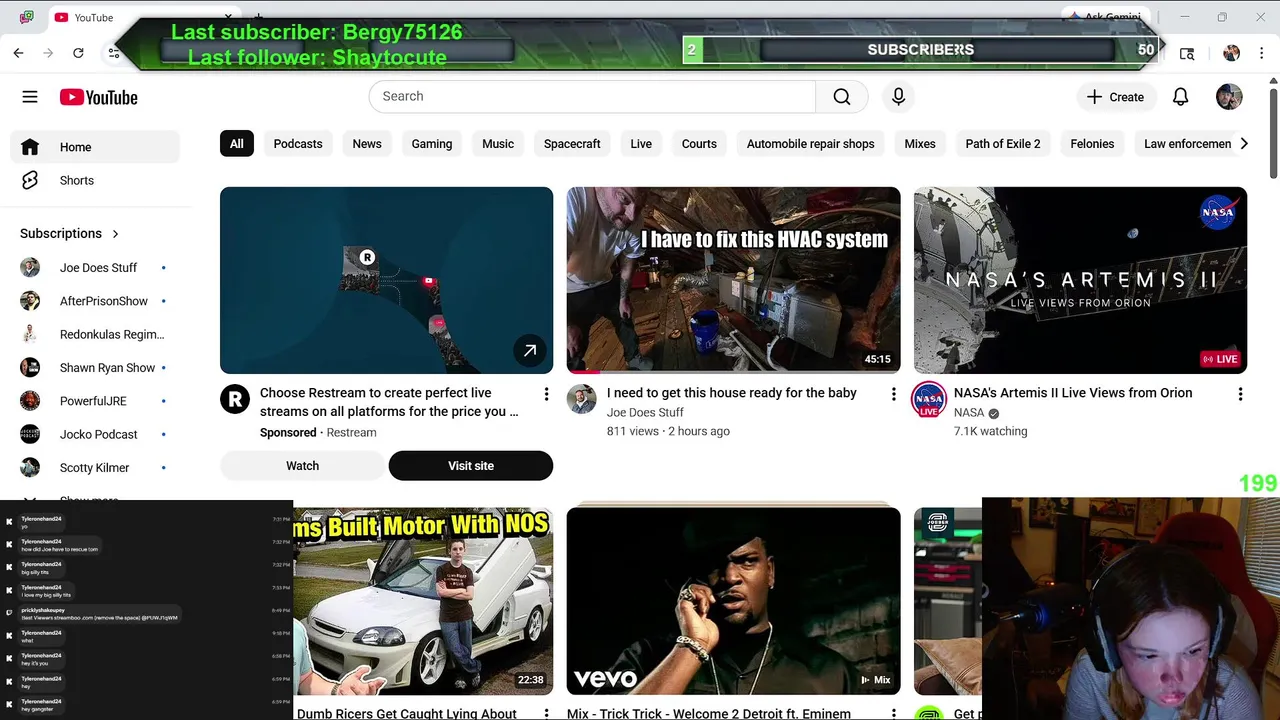Screen dimensions: 1280x720
Task: Start voice search with microphone icon
Action: tap(898, 96)
